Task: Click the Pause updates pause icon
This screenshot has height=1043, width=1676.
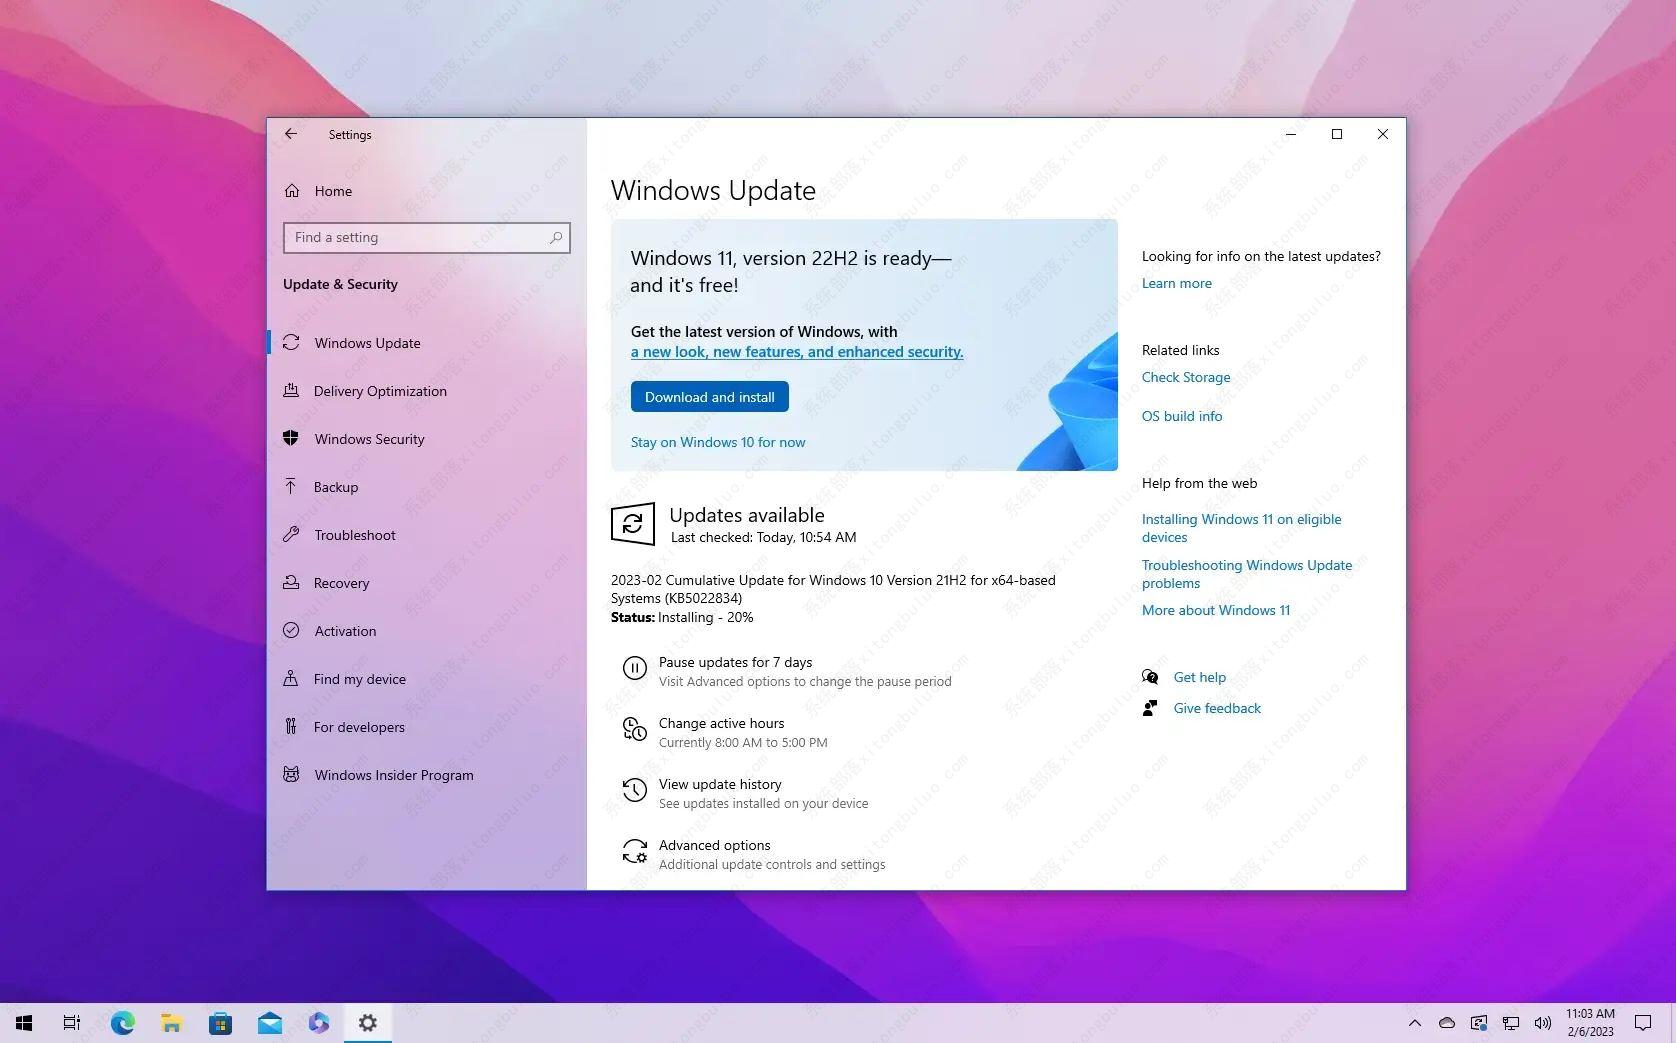Action: pyautogui.click(x=635, y=668)
